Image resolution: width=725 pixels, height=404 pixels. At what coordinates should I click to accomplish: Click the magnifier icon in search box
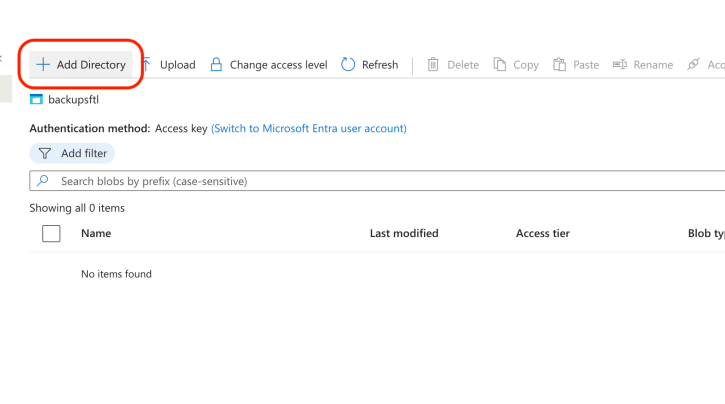[43, 181]
